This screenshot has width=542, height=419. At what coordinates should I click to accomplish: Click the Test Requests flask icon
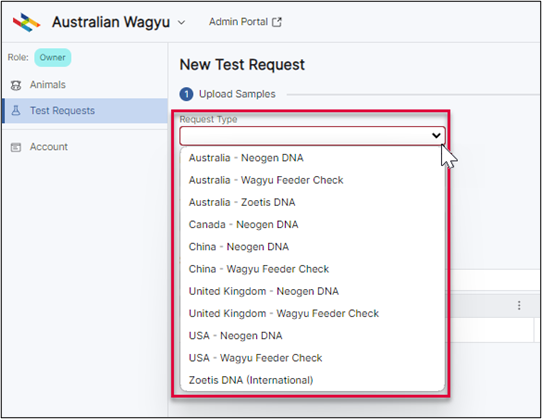[16, 111]
